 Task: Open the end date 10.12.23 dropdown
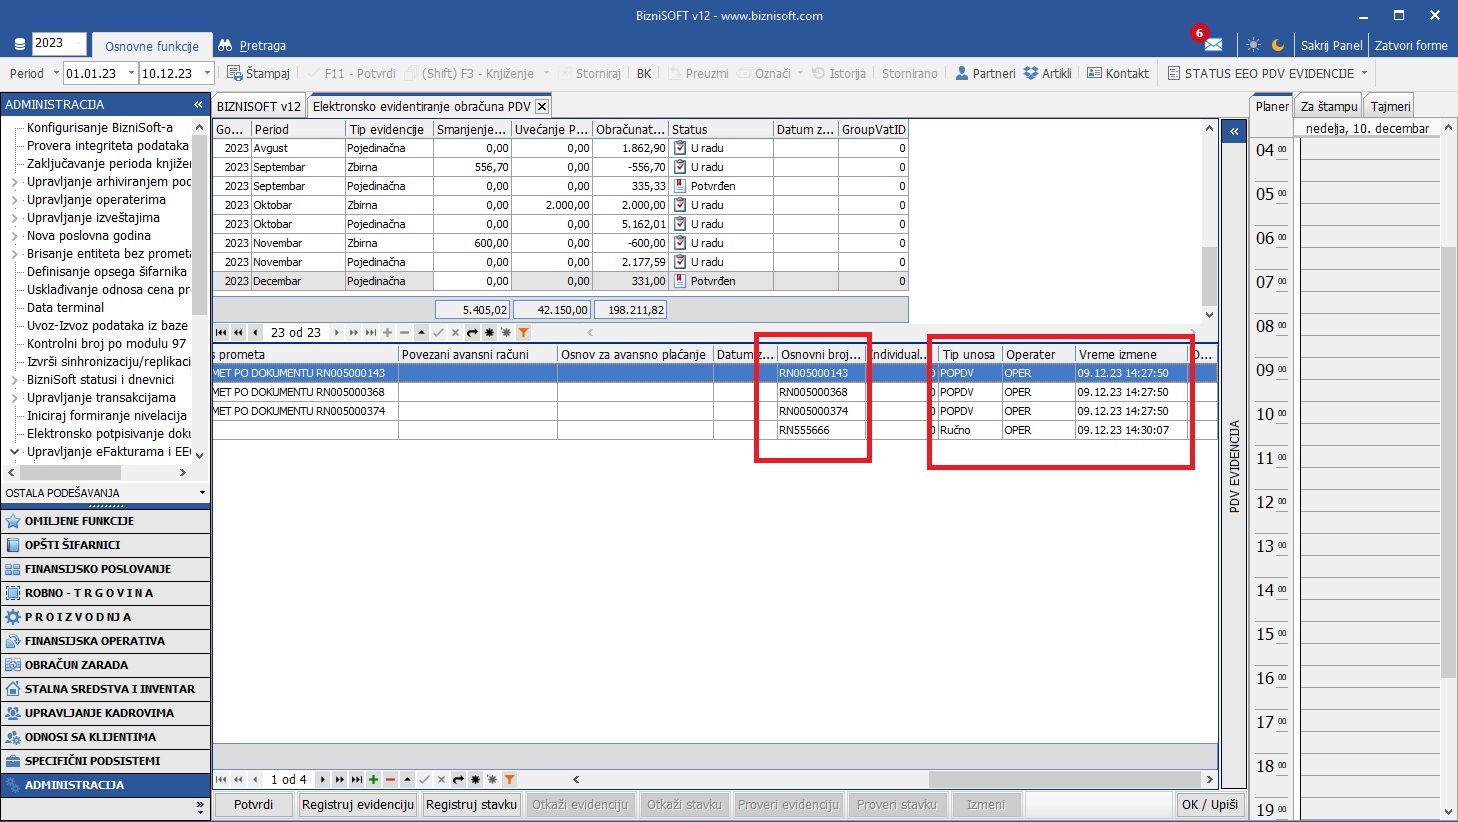click(x=207, y=73)
